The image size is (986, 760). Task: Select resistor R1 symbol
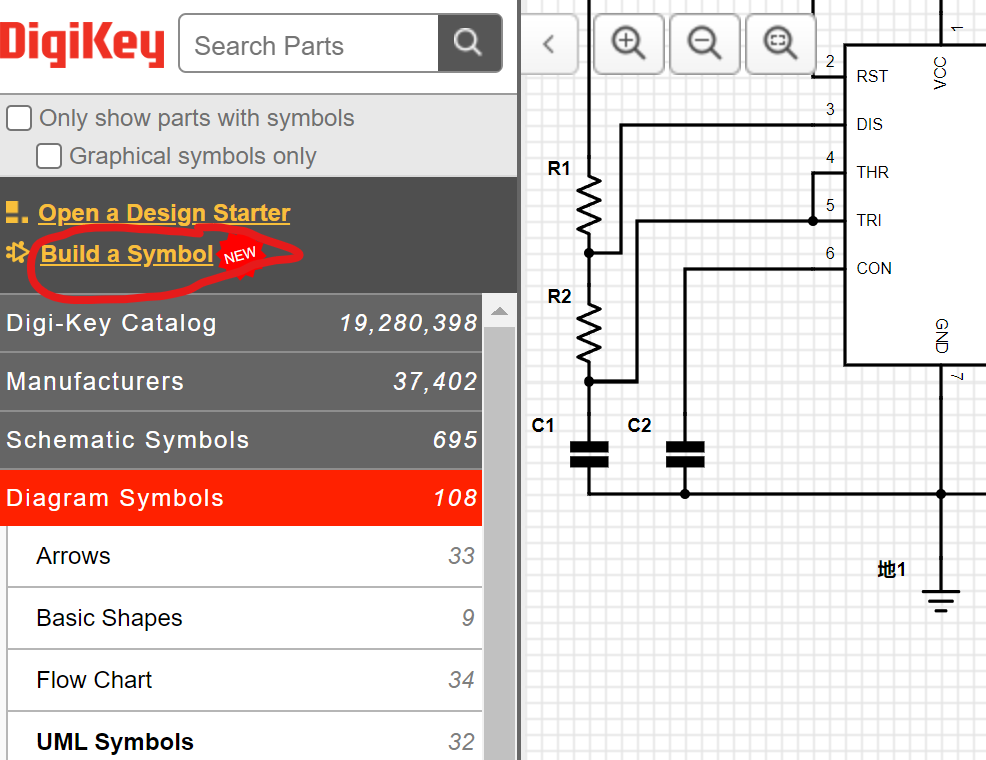(x=589, y=205)
